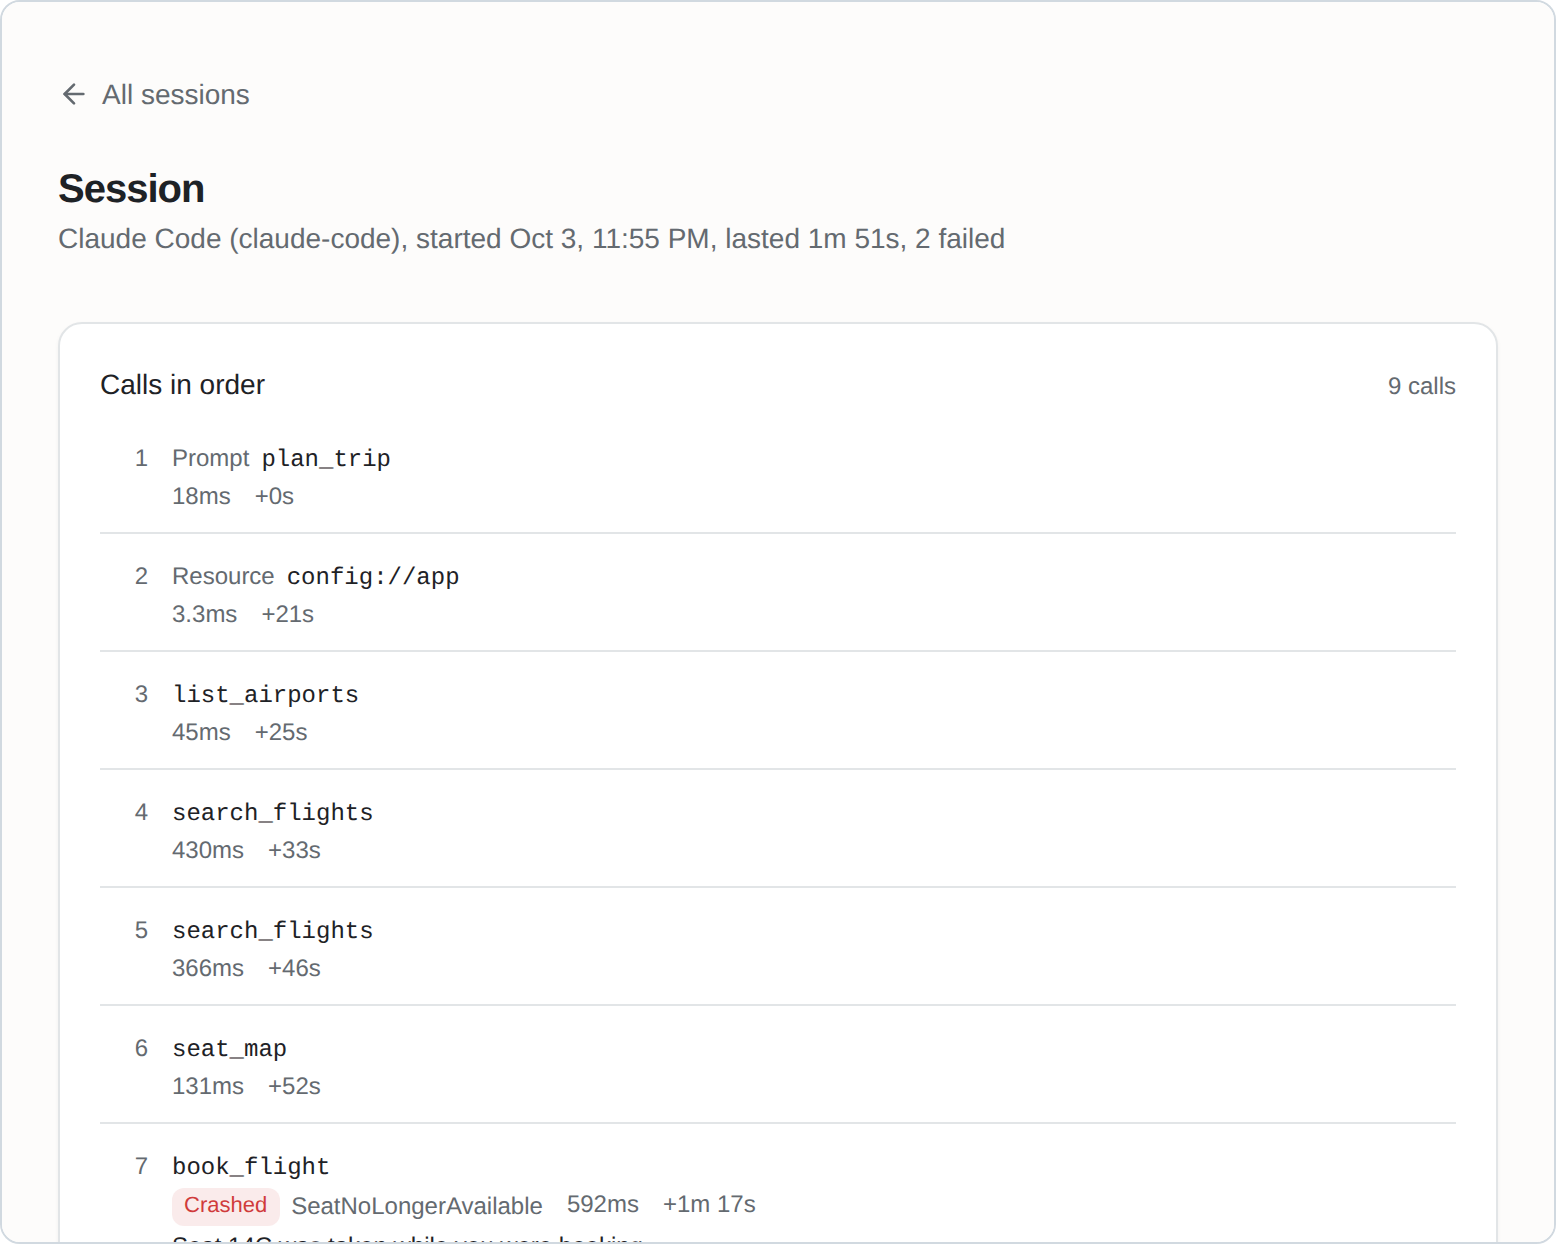Select the plan_trip prompt call
The width and height of the screenshot is (1556, 1244).
point(777,475)
